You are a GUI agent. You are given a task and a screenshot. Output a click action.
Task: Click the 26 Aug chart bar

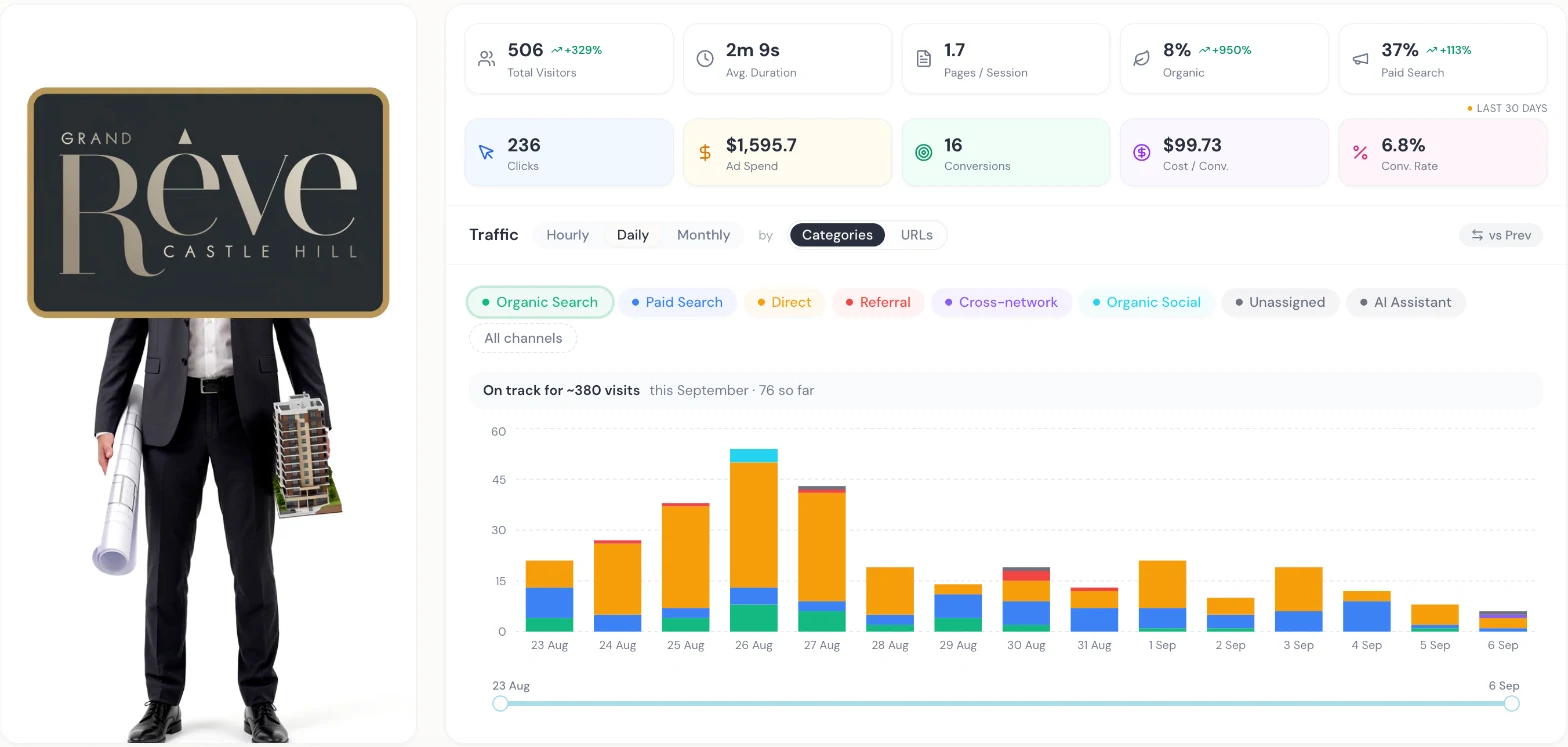click(754, 540)
